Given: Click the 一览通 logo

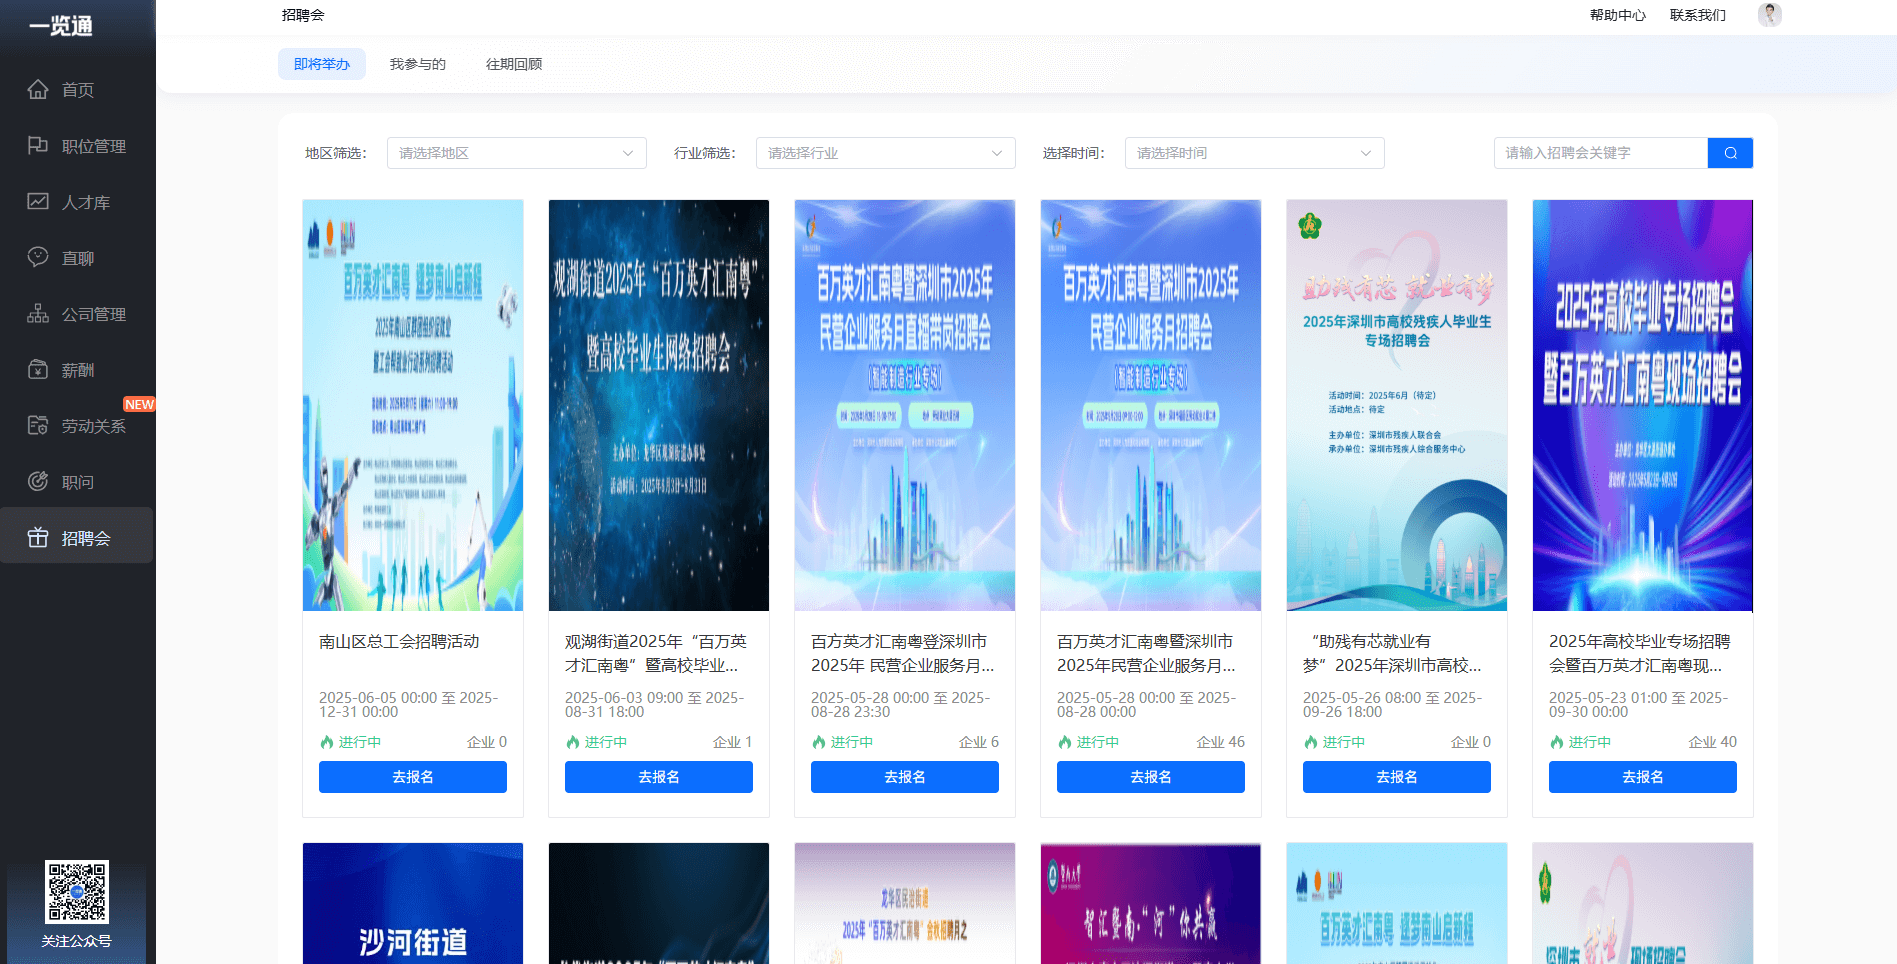Looking at the screenshot, I should (61, 26).
